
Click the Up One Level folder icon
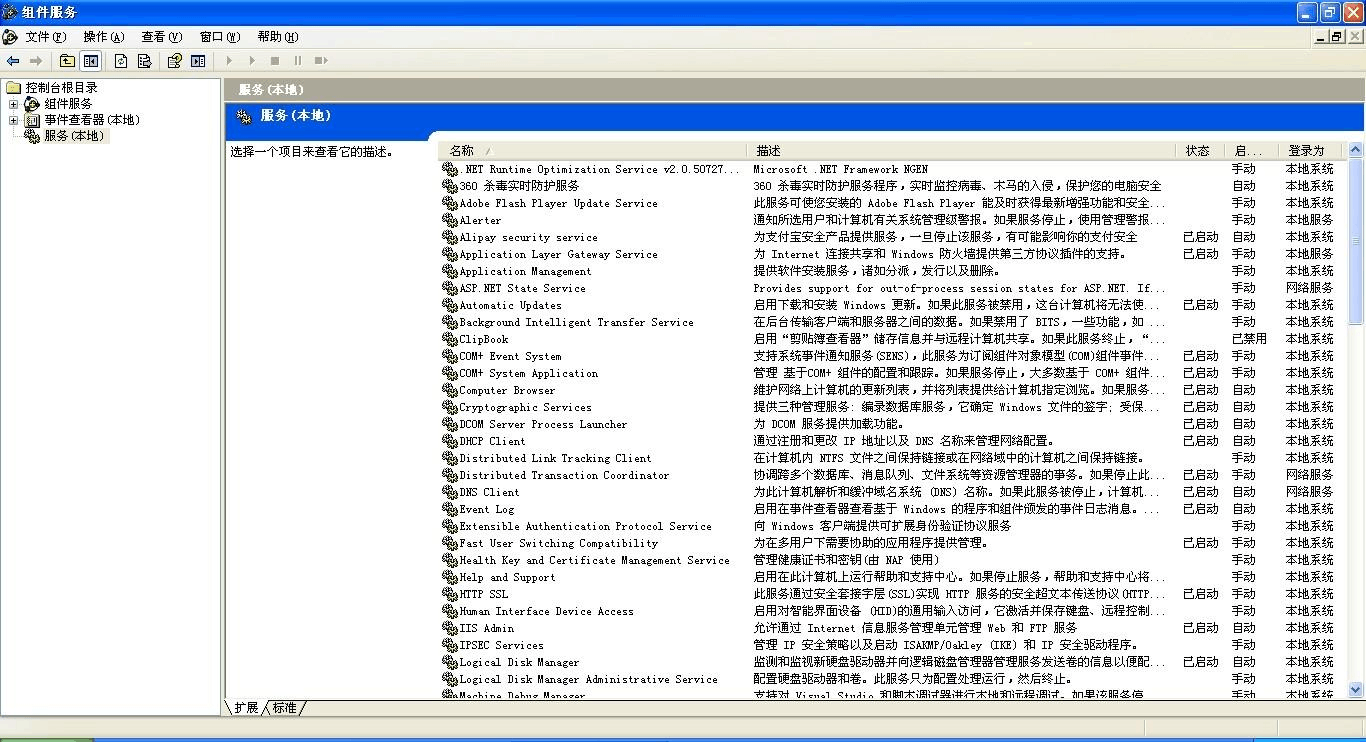click(x=67, y=61)
